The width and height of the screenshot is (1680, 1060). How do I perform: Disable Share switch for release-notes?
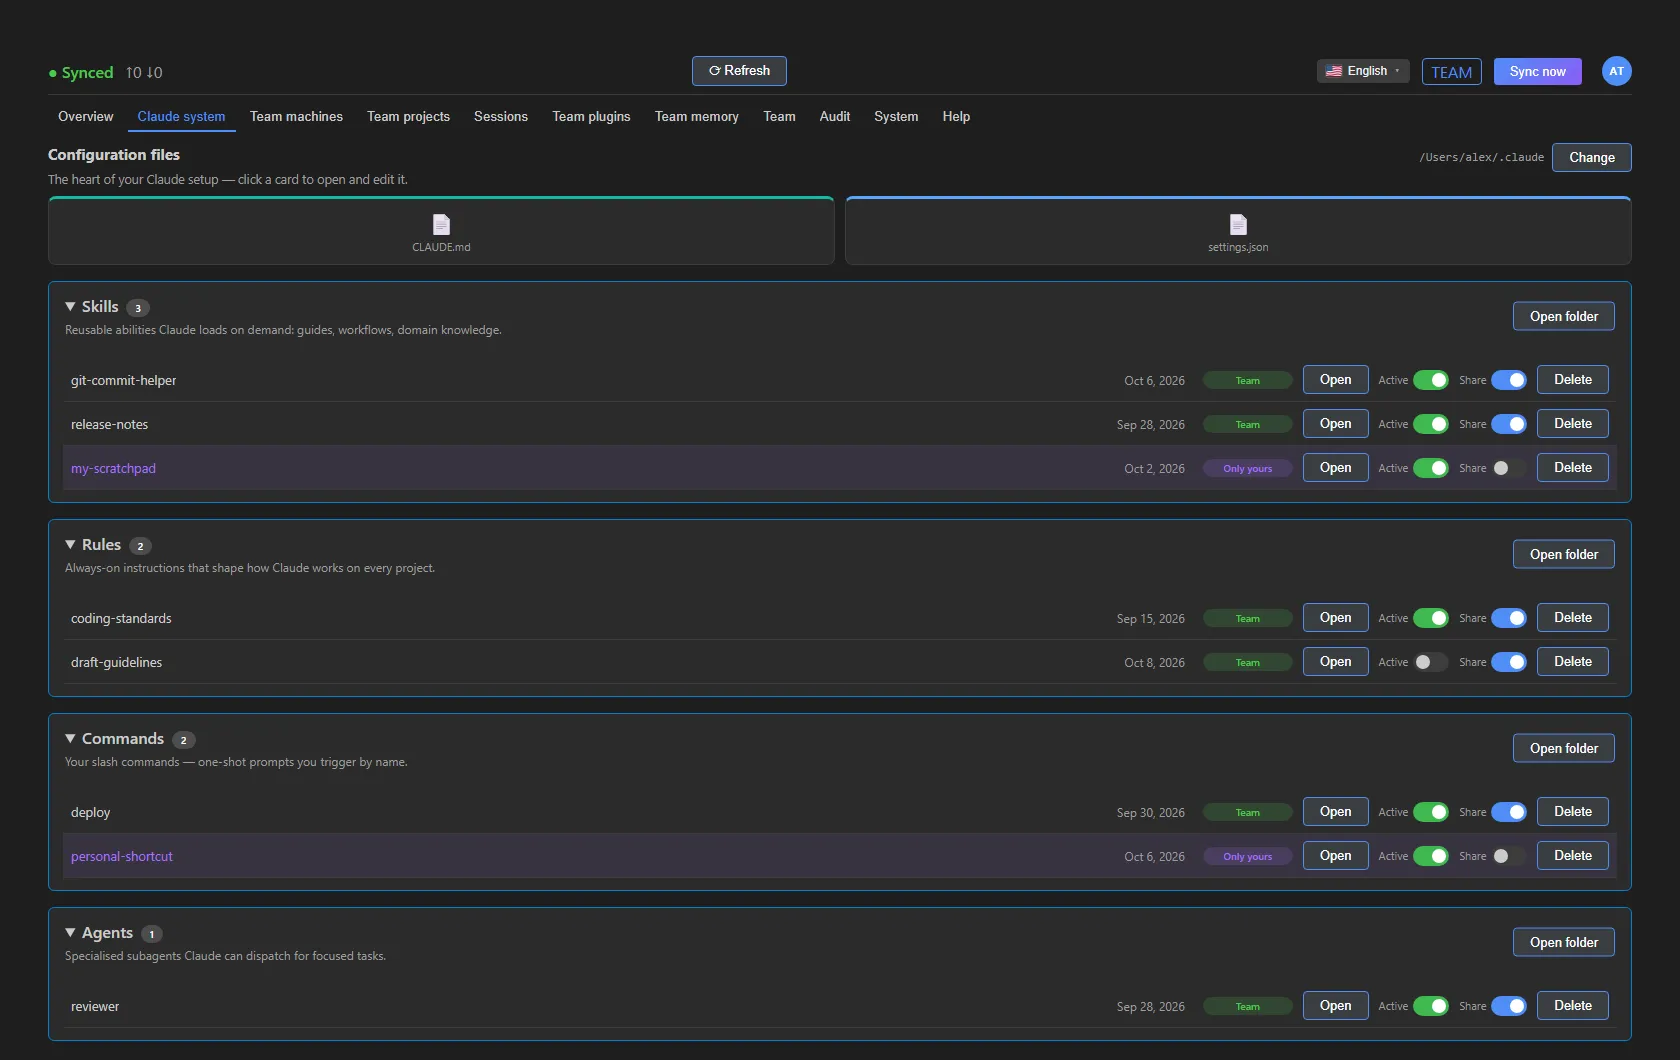point(1508,424)
